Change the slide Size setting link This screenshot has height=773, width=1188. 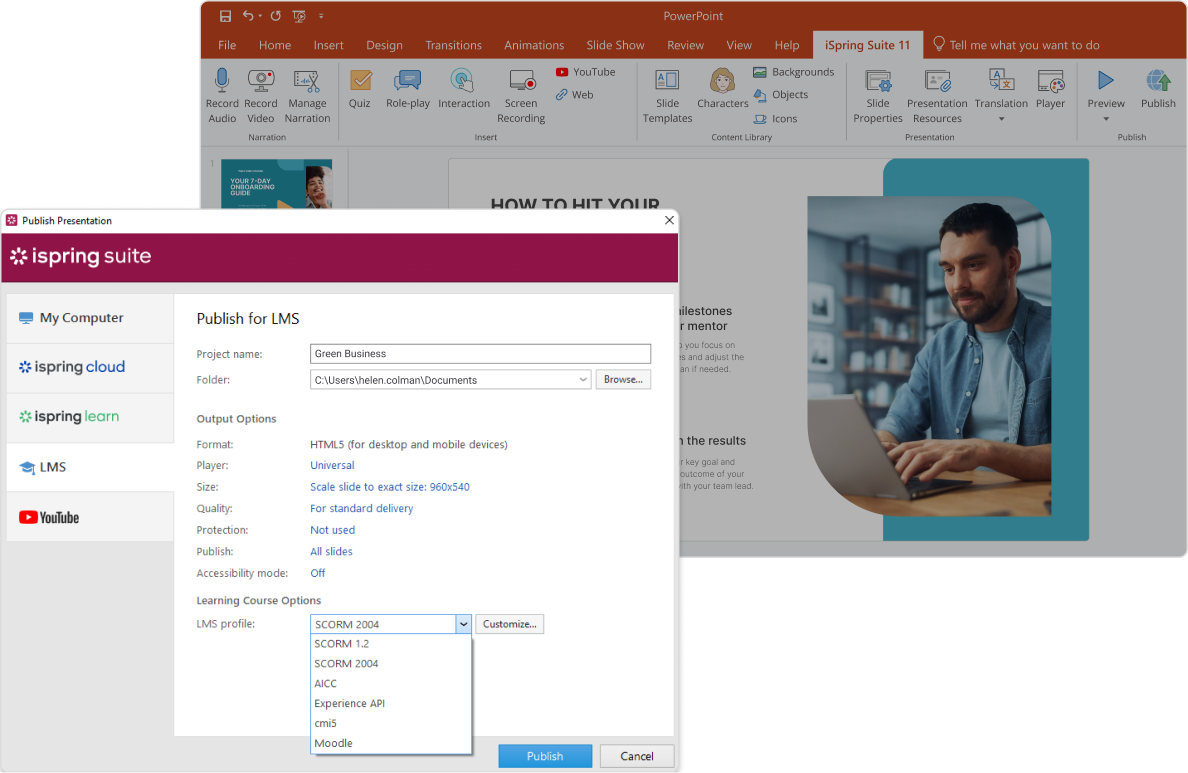coord(390,487)
